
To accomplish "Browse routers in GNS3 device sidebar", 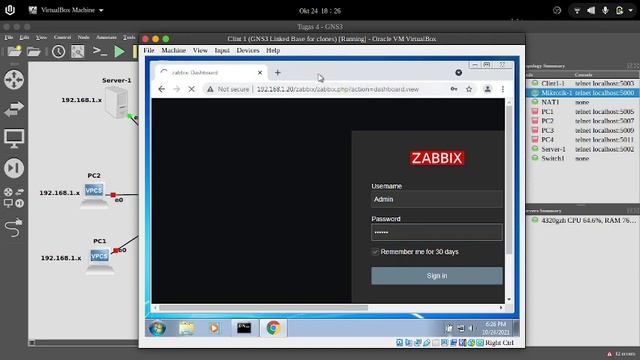I will pyautogui.click(x=14, y=80).
